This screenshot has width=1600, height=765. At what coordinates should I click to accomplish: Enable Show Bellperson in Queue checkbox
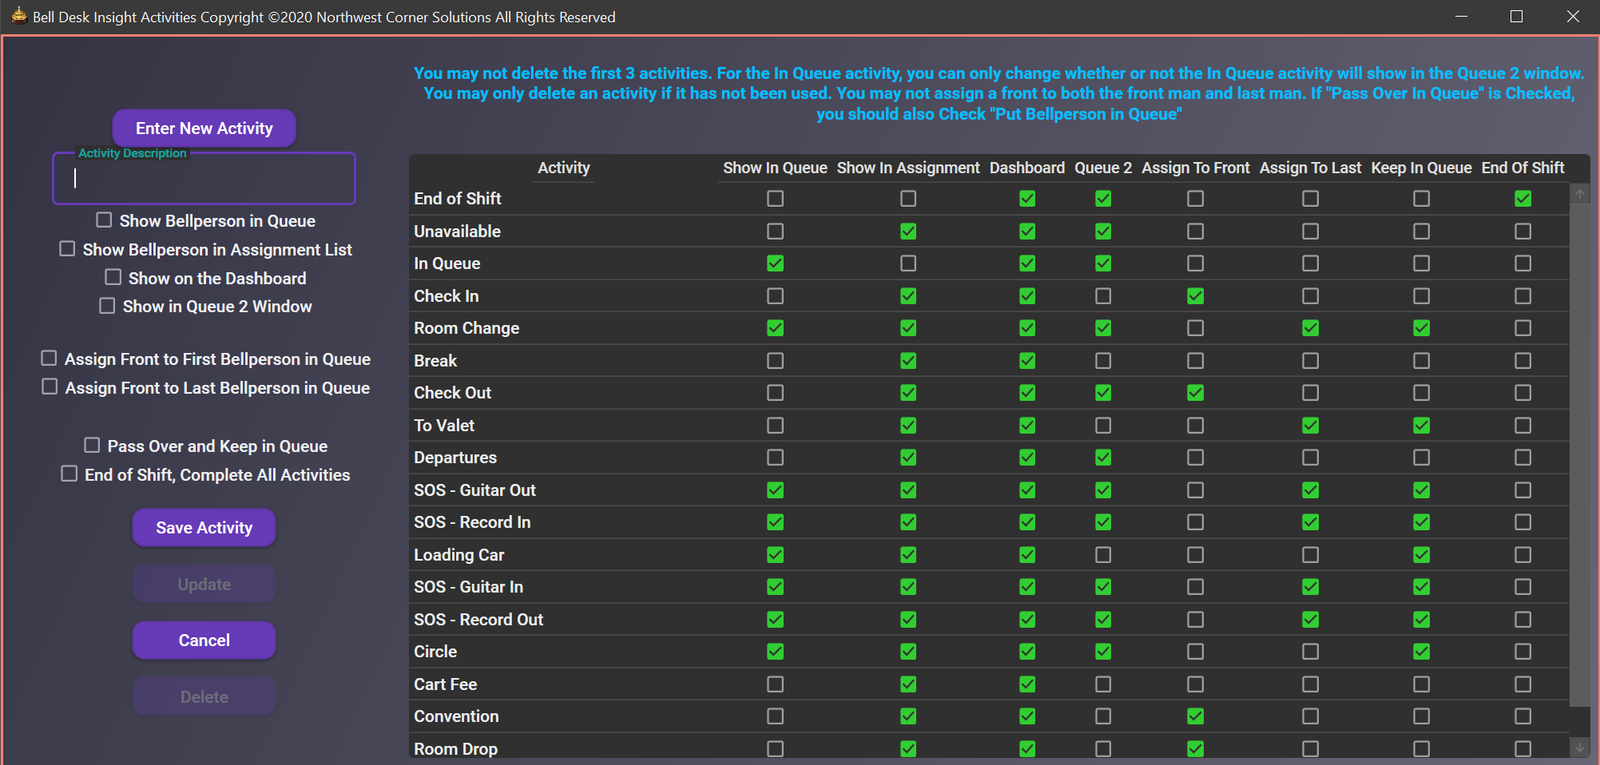pos(104,220)
